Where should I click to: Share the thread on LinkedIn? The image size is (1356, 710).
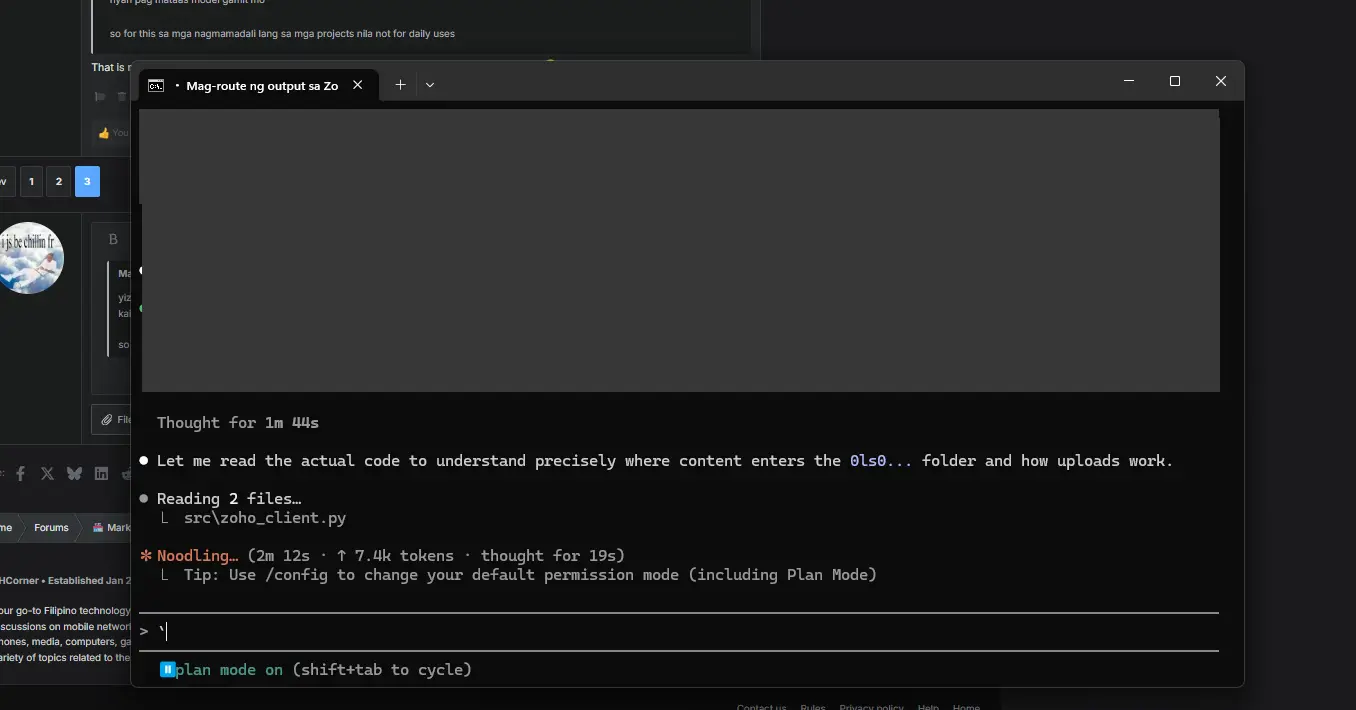[101, 474]
